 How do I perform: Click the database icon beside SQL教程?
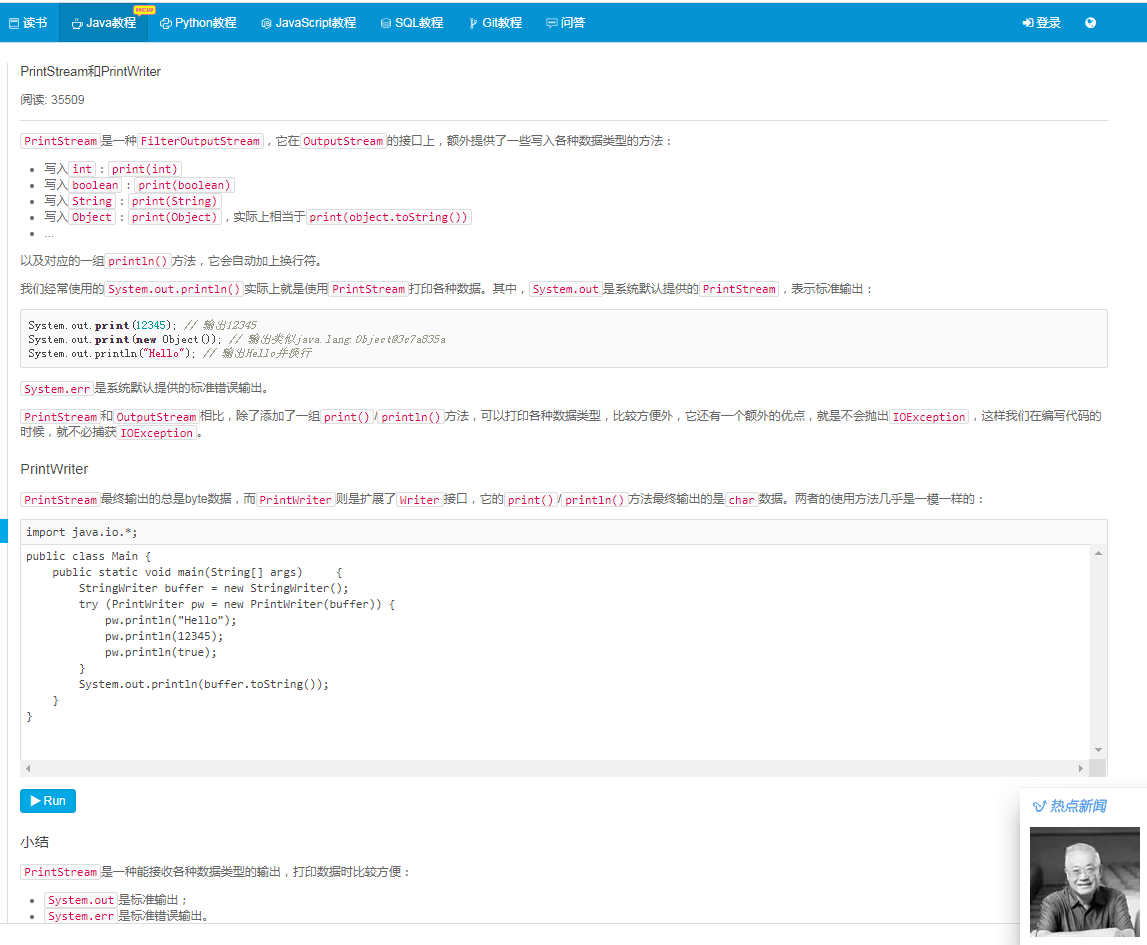(x=386, y=23)
